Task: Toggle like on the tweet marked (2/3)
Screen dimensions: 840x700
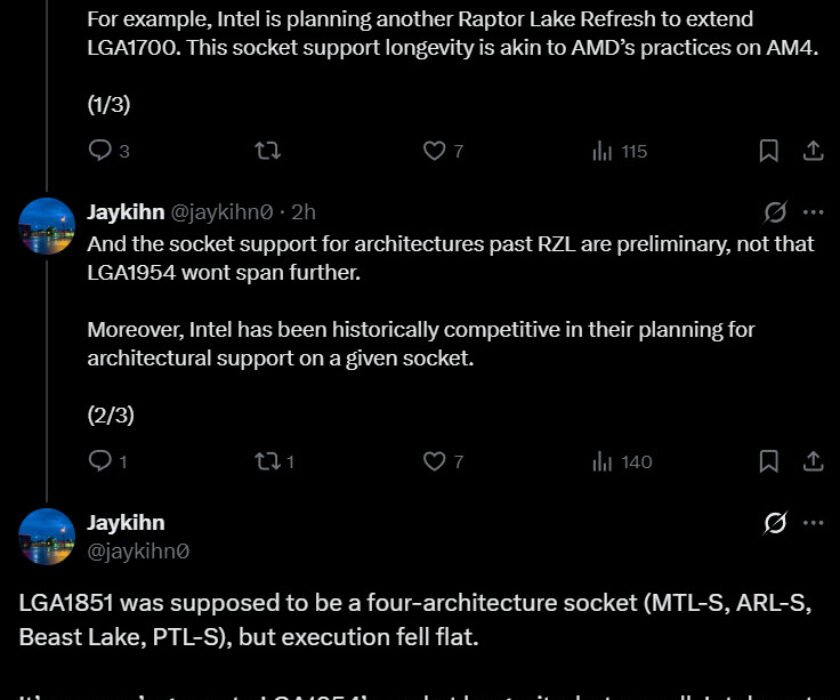Action: [433, 460]
